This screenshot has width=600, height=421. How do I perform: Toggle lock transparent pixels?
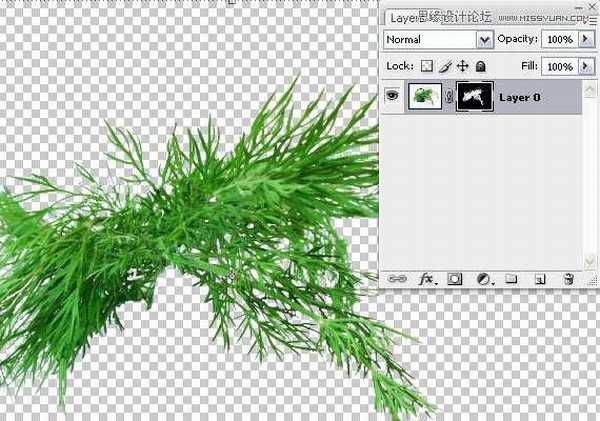pyautogui.click(x=426, y=66)
